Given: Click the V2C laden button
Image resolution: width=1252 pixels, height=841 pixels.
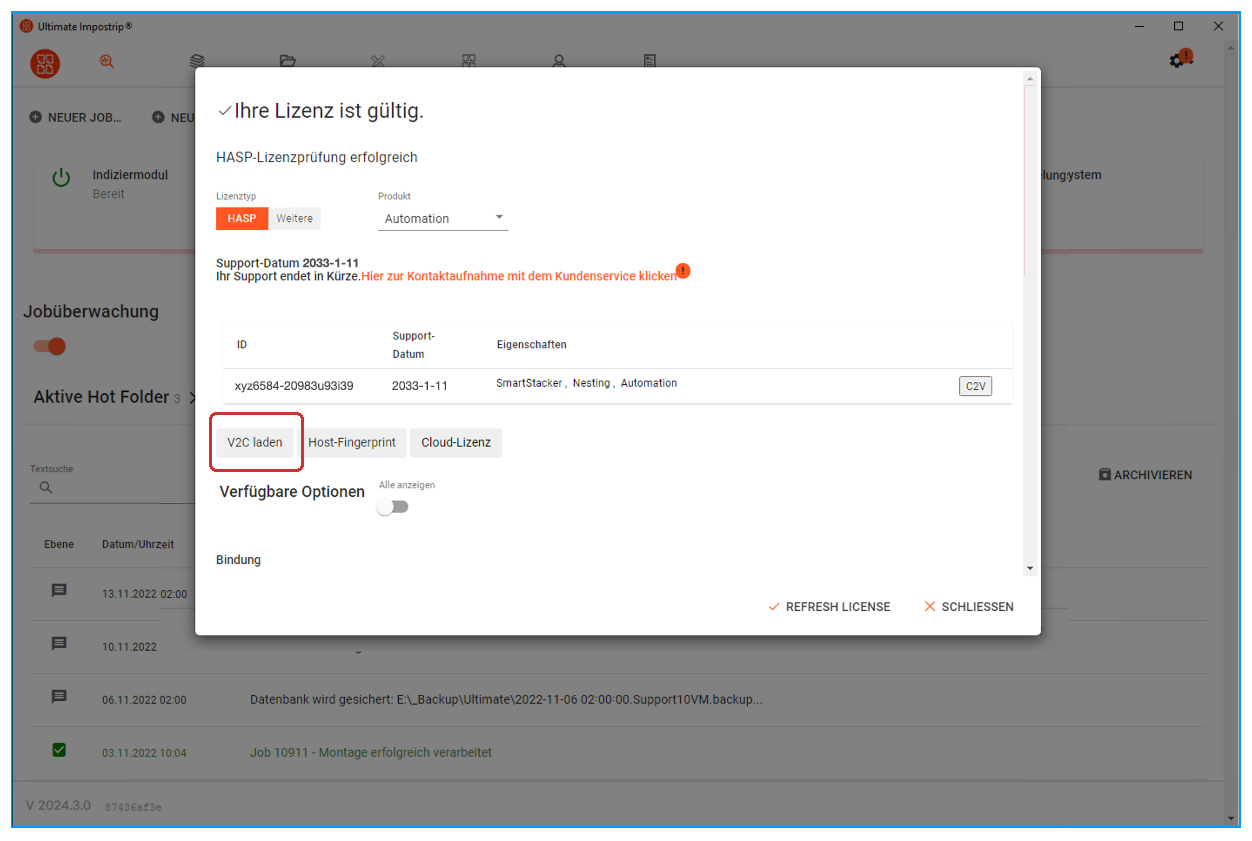Looking at the screenshot, I should (255, 442).
